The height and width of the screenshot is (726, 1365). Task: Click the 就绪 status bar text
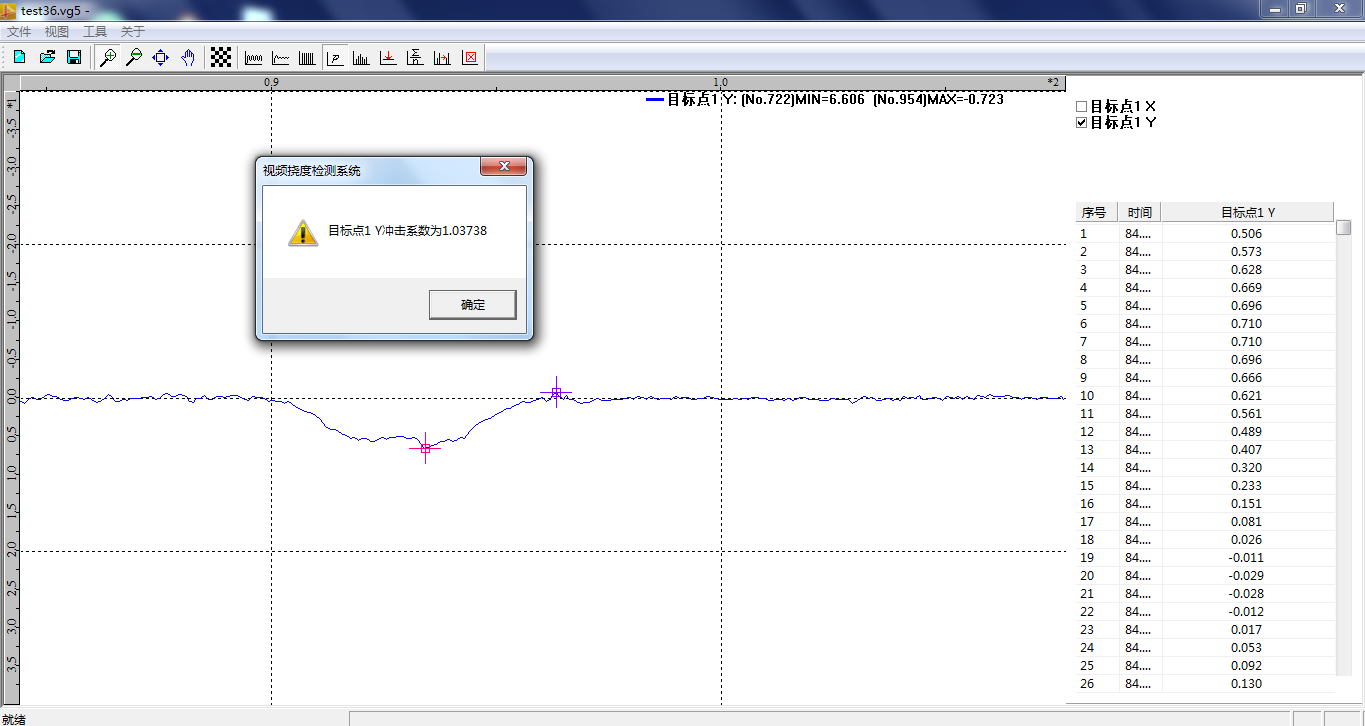click(14, 719)
